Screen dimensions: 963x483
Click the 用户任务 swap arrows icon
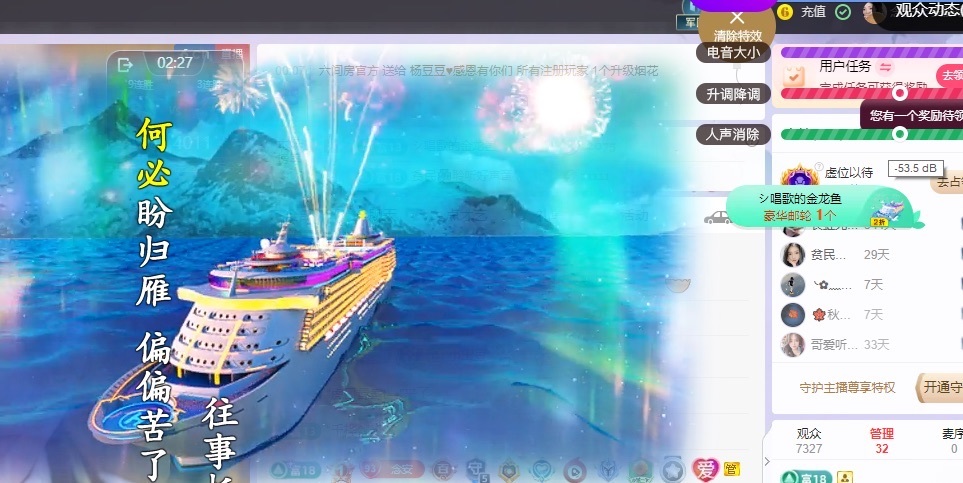click(885, 66)
